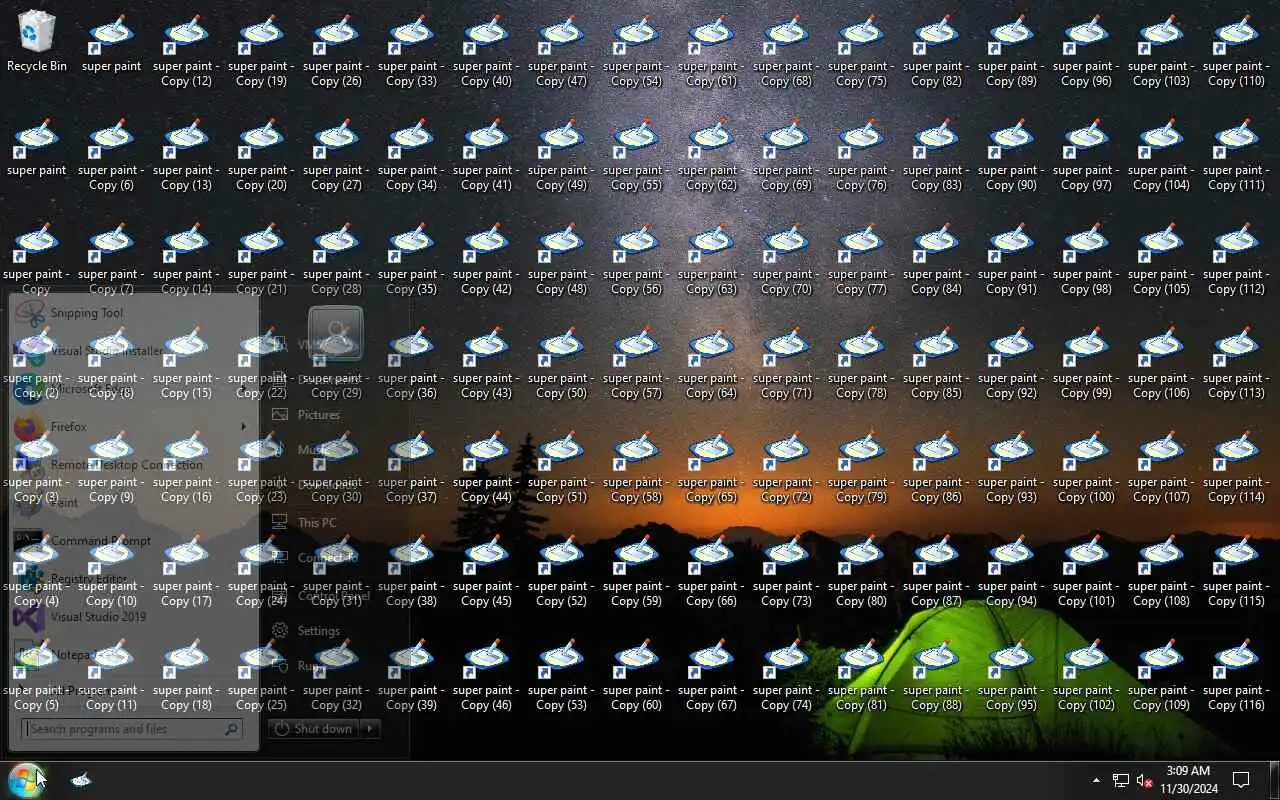The width and height of the screenshot is (1280, 800).
Task: Open the taskbar clock showing 3:09 AM
Action: pos(1189,780)
